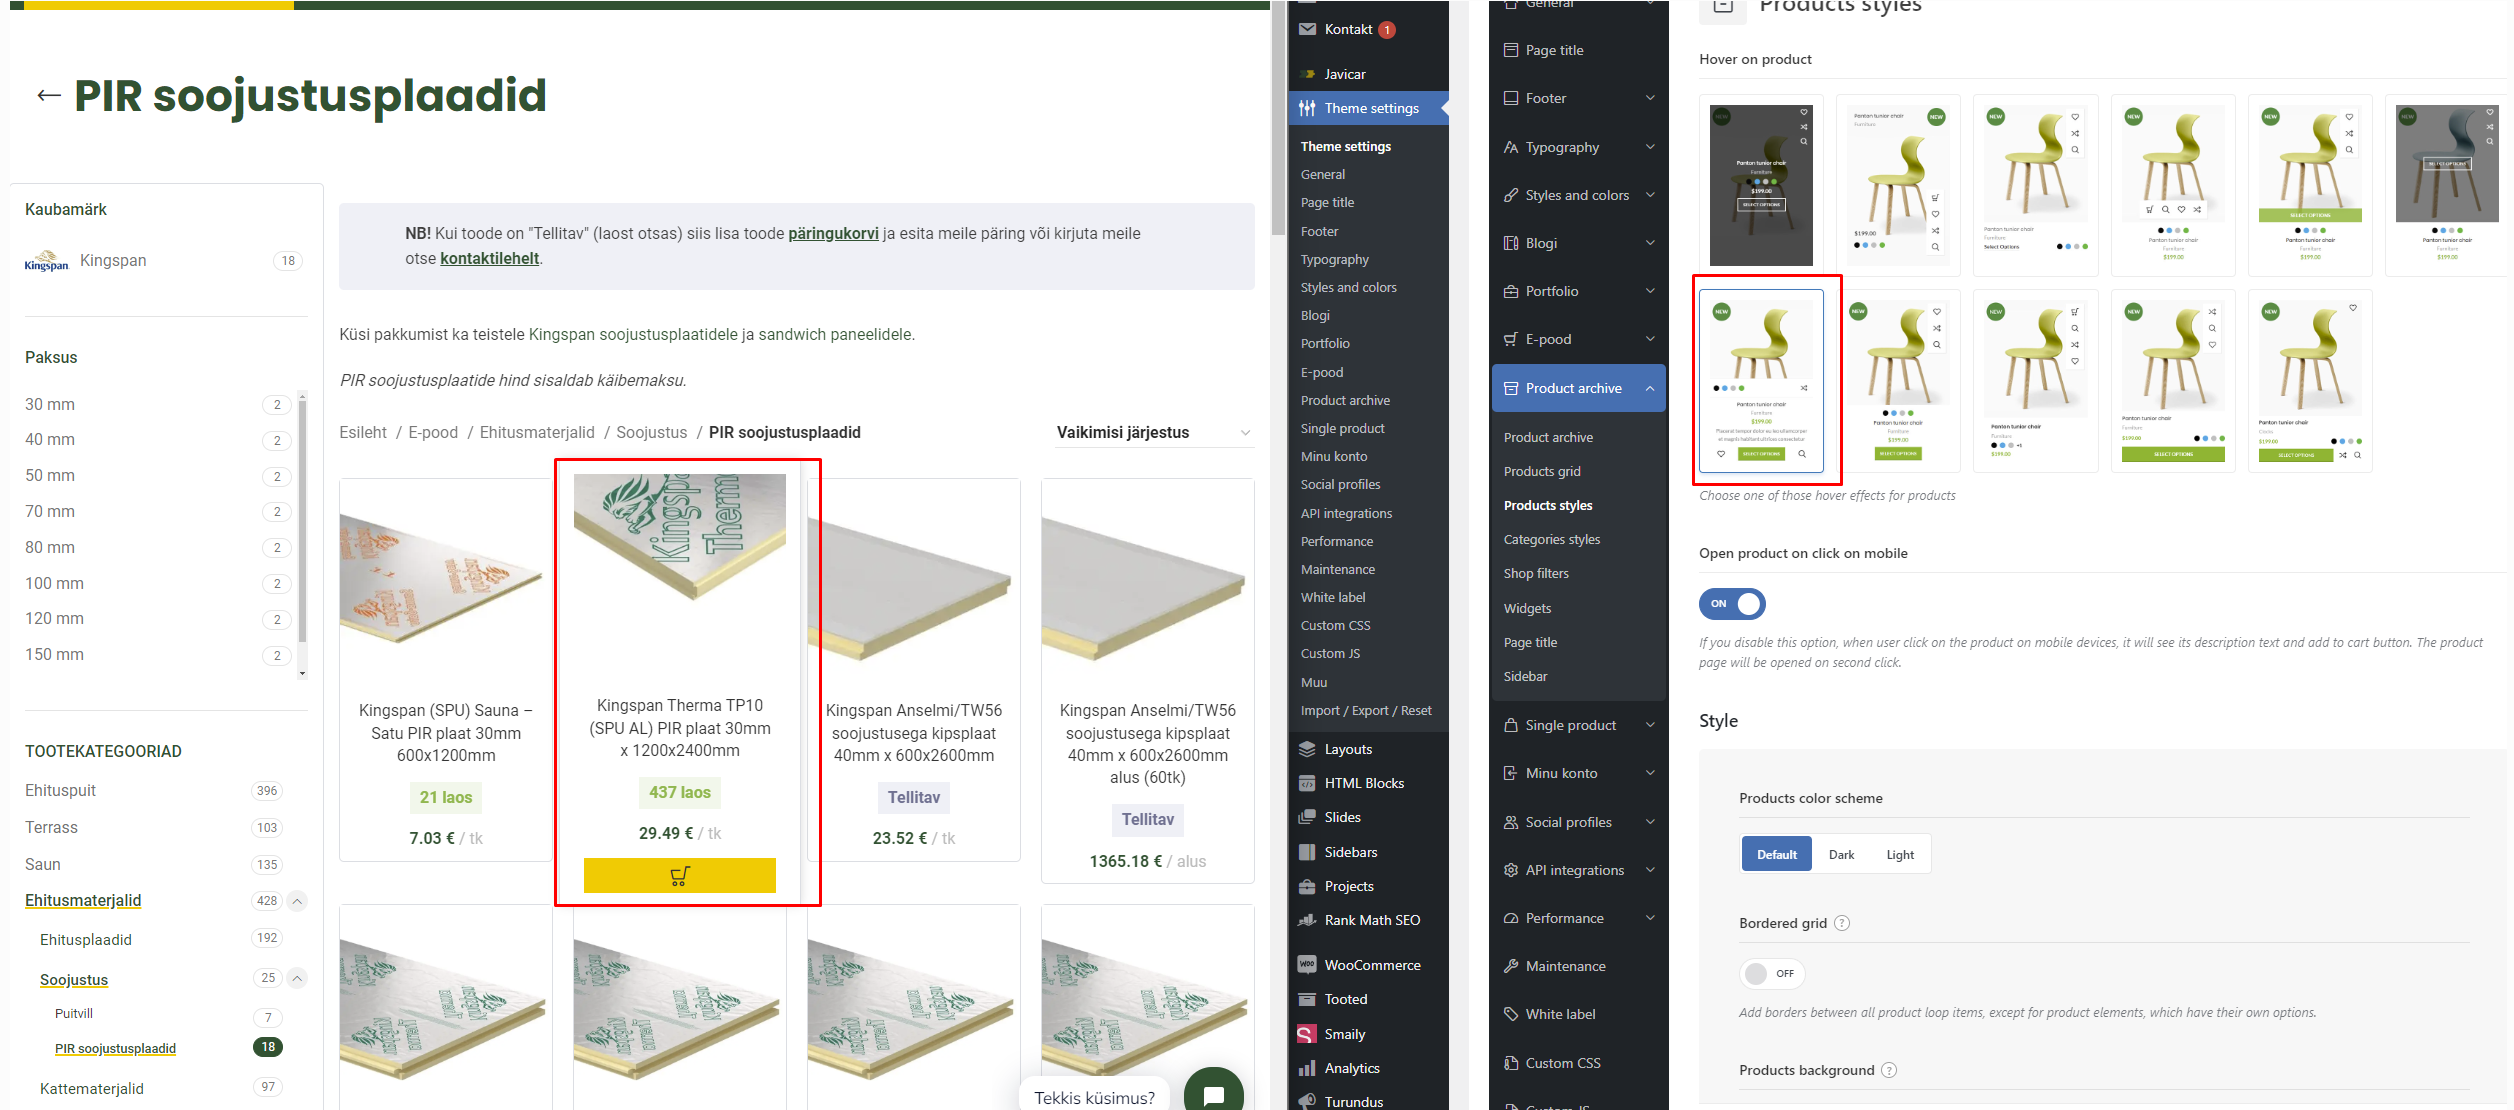
Task: Collapse the Ehitusmaterjalid category
Action: pyautogui.click(x=297, y=901)
